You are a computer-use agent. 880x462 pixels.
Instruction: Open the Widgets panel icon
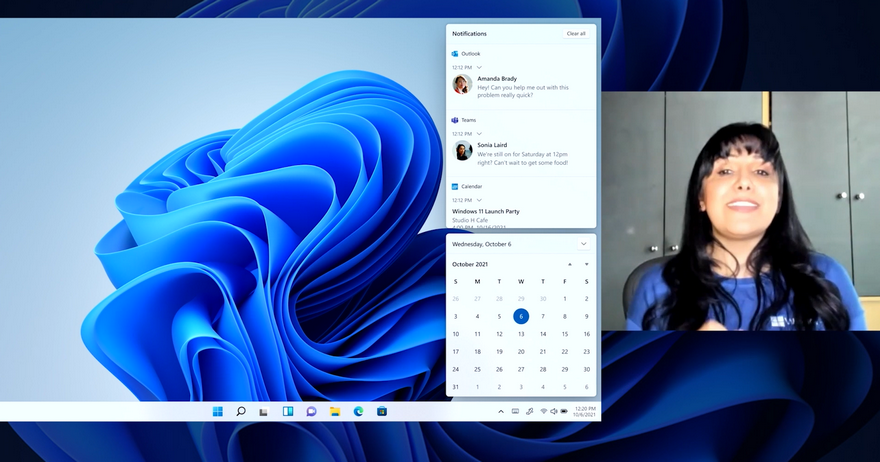click(288, 411)
